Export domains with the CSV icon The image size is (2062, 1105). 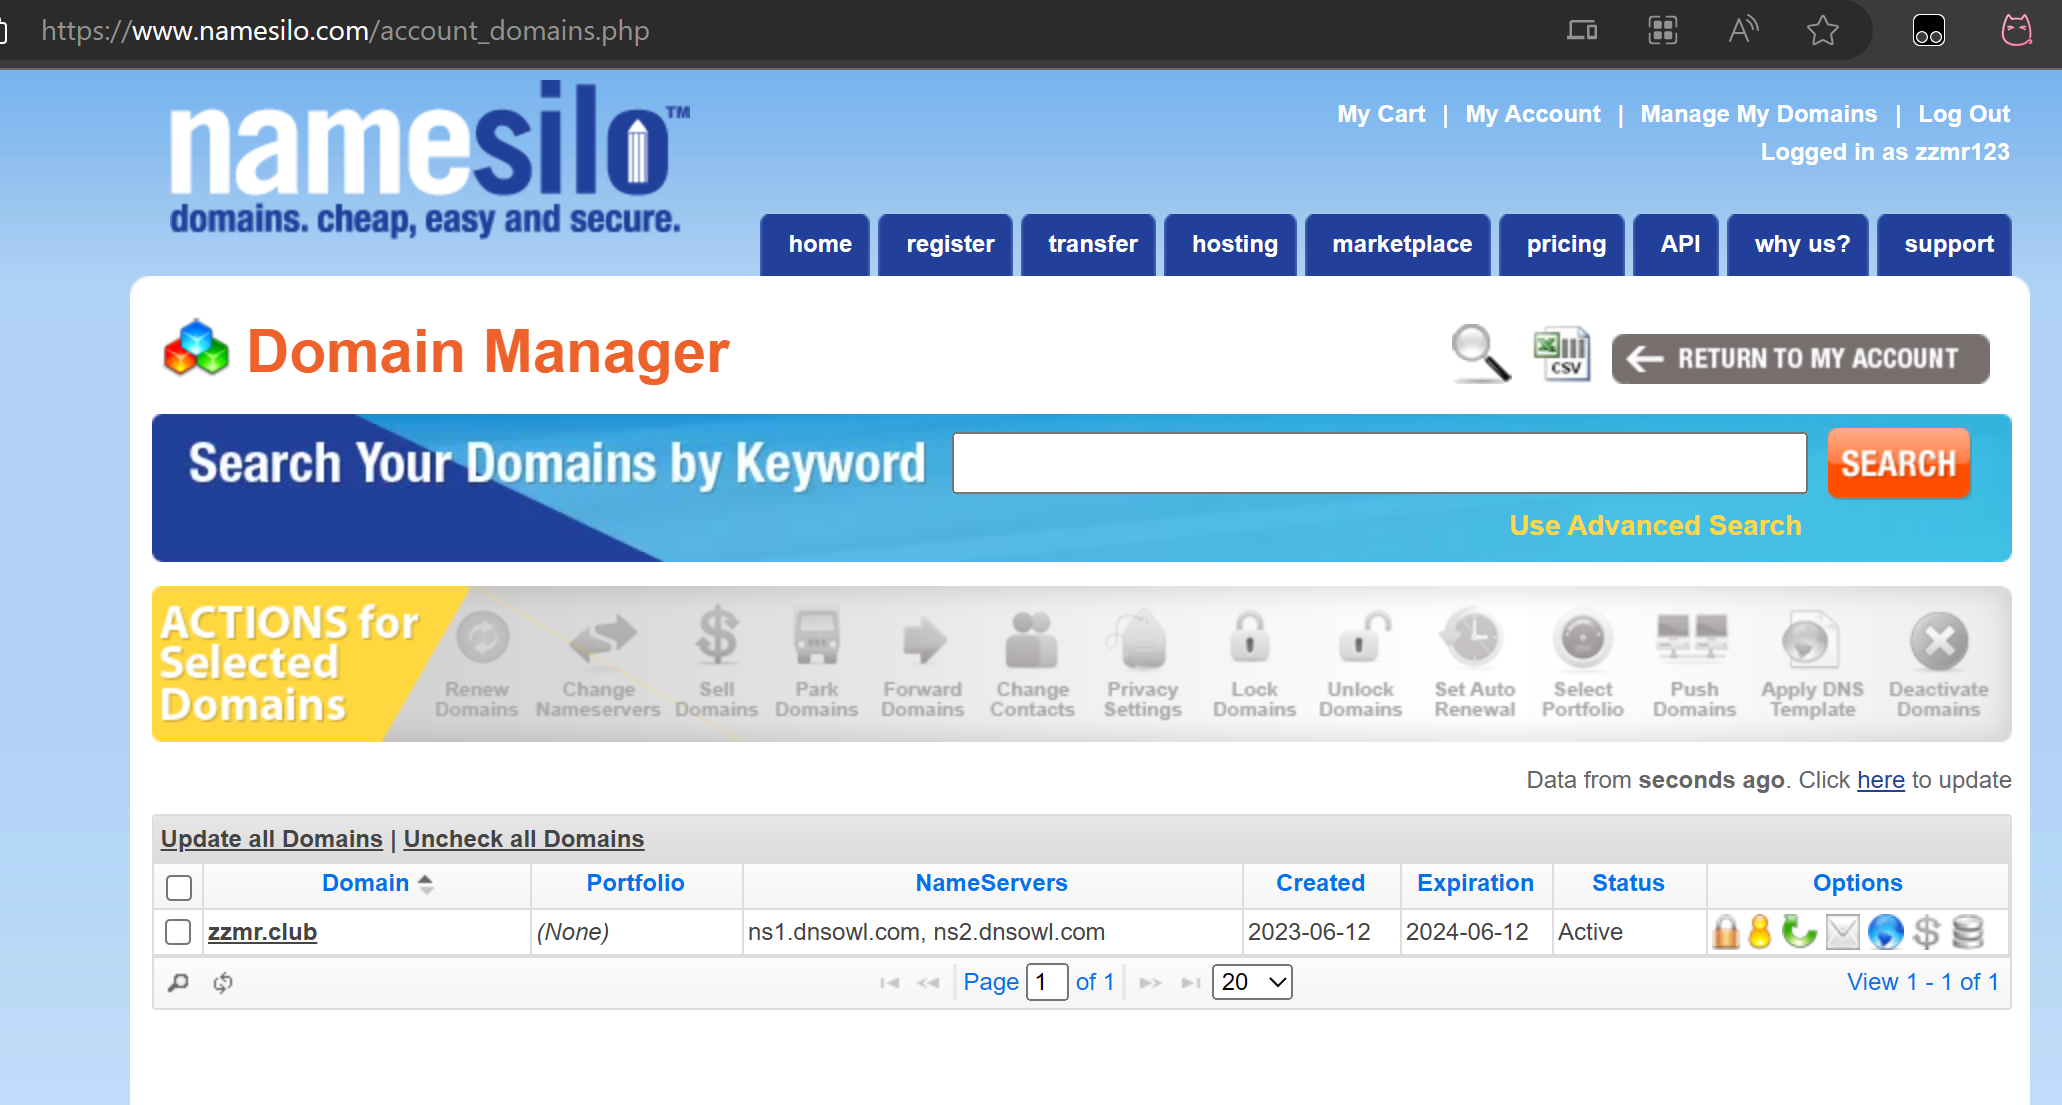(1562, 355)
